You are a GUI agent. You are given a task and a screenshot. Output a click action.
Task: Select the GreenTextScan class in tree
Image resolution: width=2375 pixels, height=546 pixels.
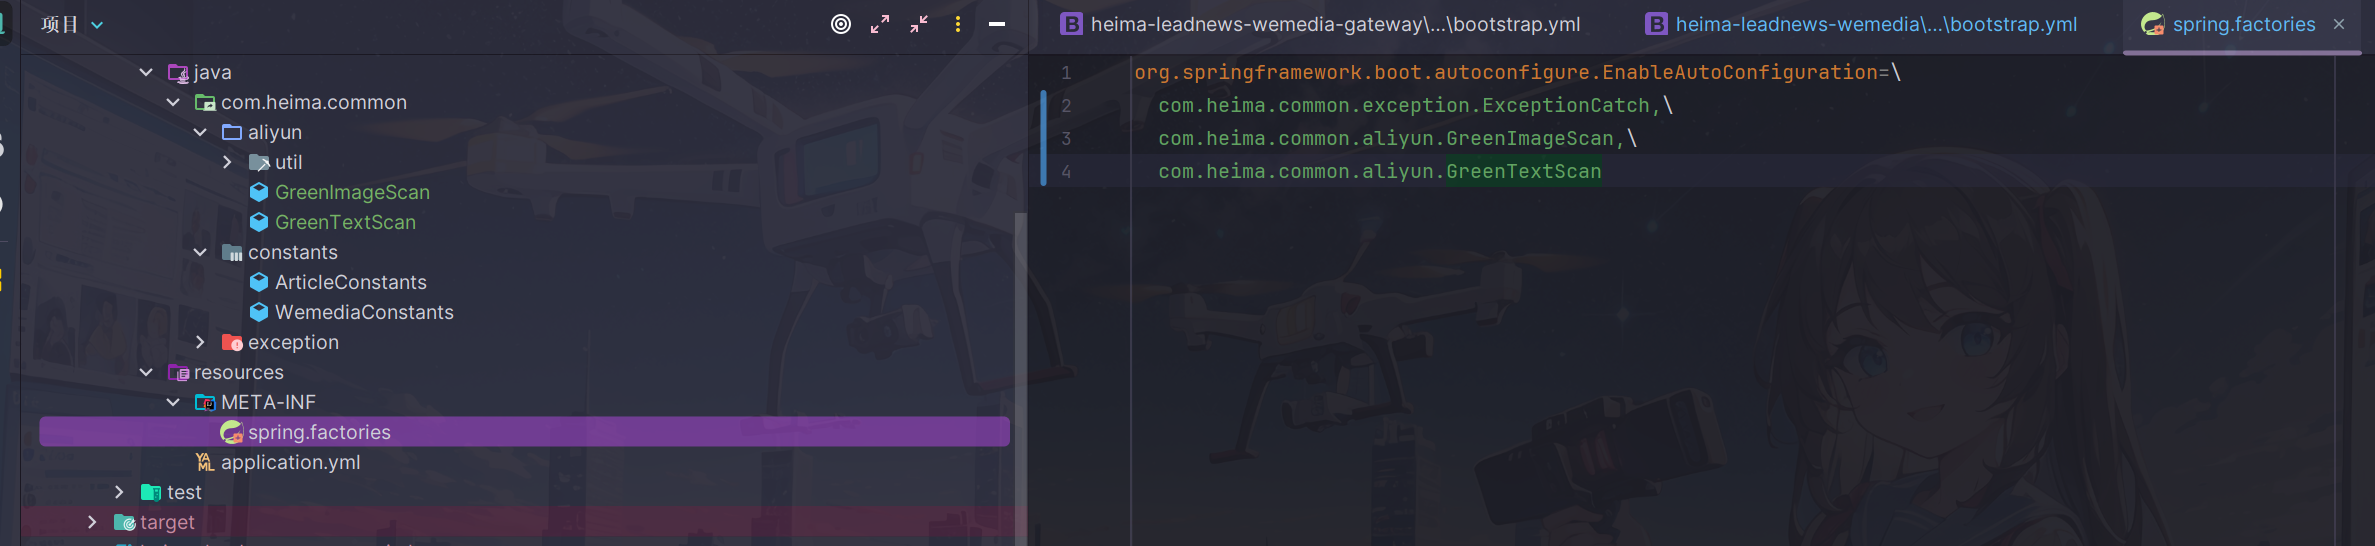coord(345,222)
